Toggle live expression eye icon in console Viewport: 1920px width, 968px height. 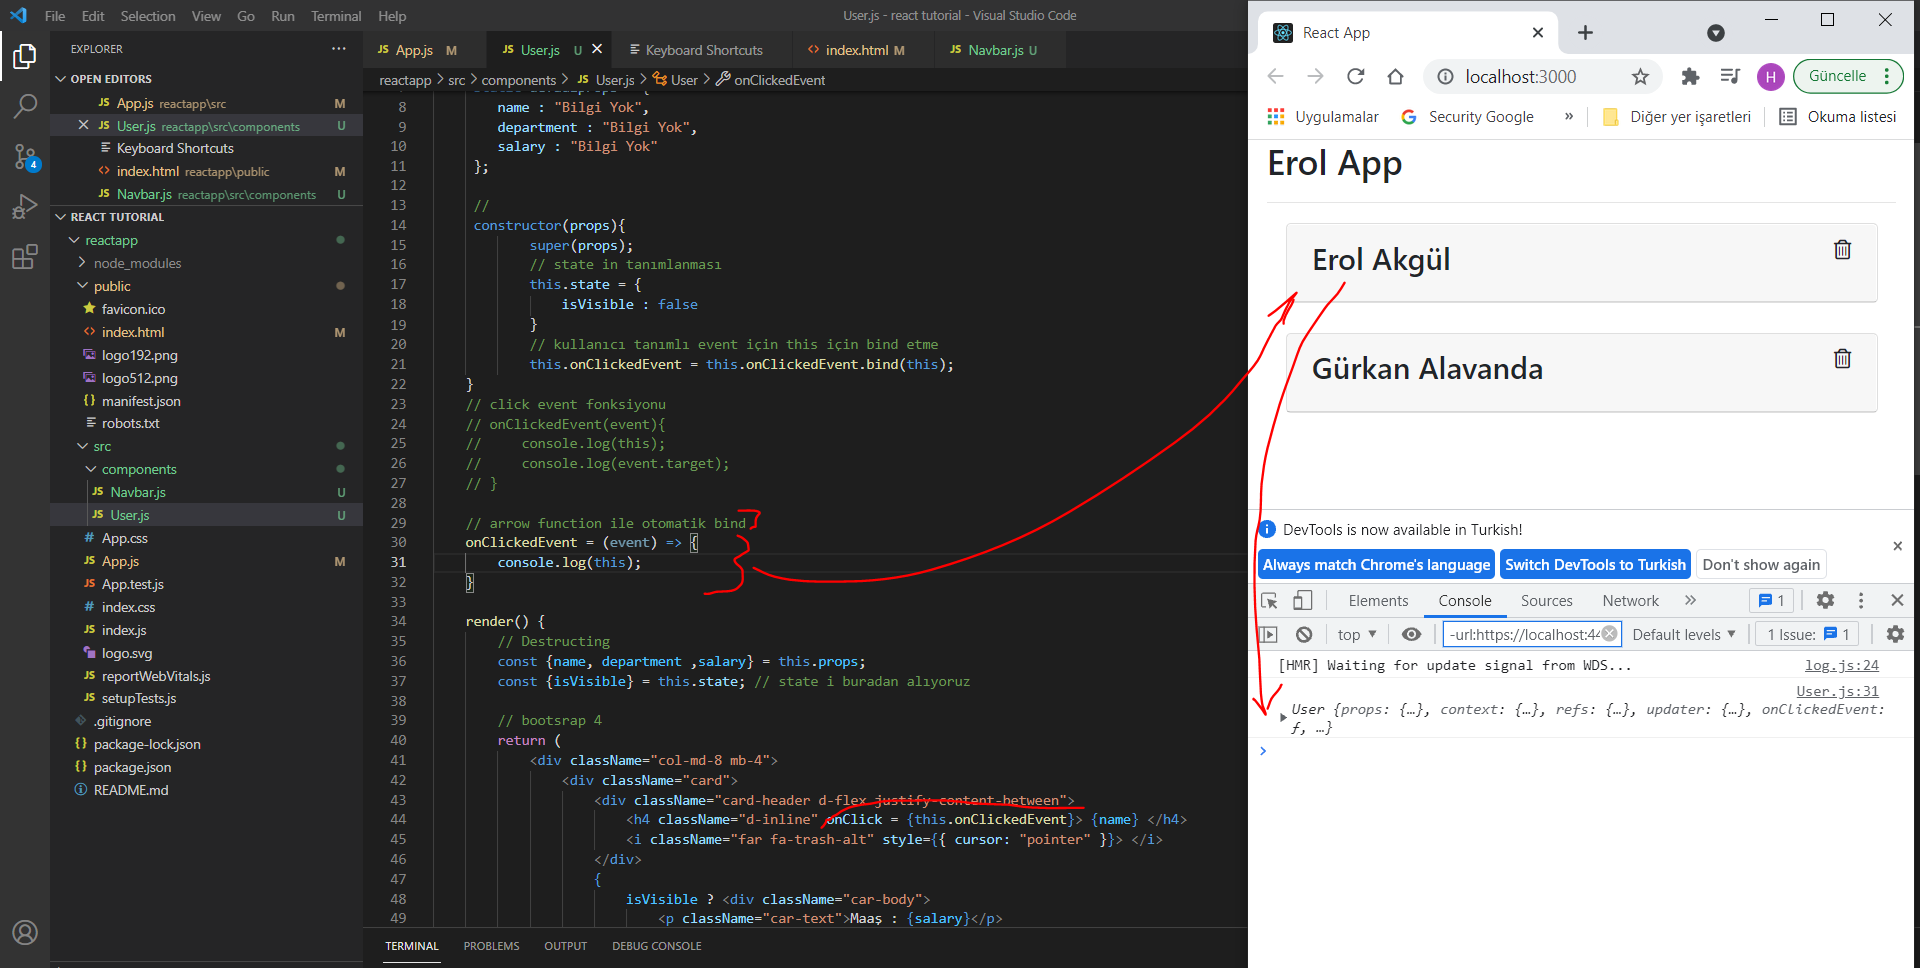pyautogui.click(x=1411, y=635)
